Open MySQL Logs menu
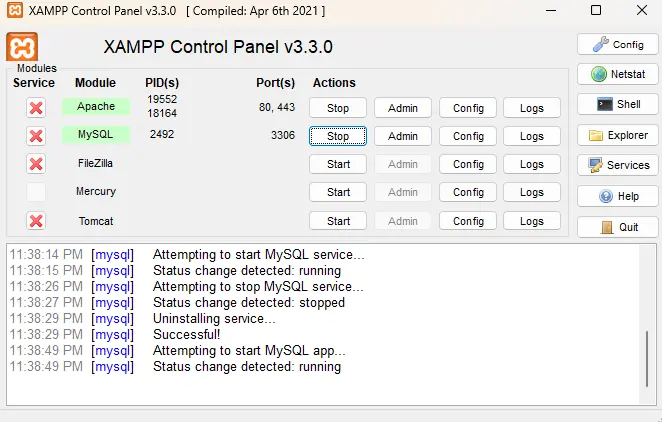The height and width of the screenshot is (422, 662). click(x=532, y=136)
